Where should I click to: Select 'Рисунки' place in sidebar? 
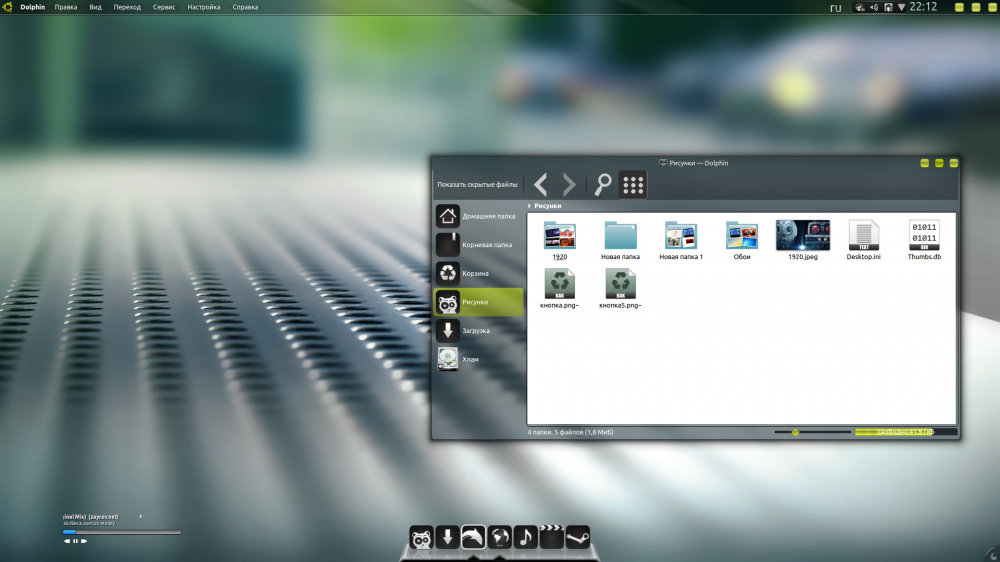pyautogui.click(x=478, y=302)
